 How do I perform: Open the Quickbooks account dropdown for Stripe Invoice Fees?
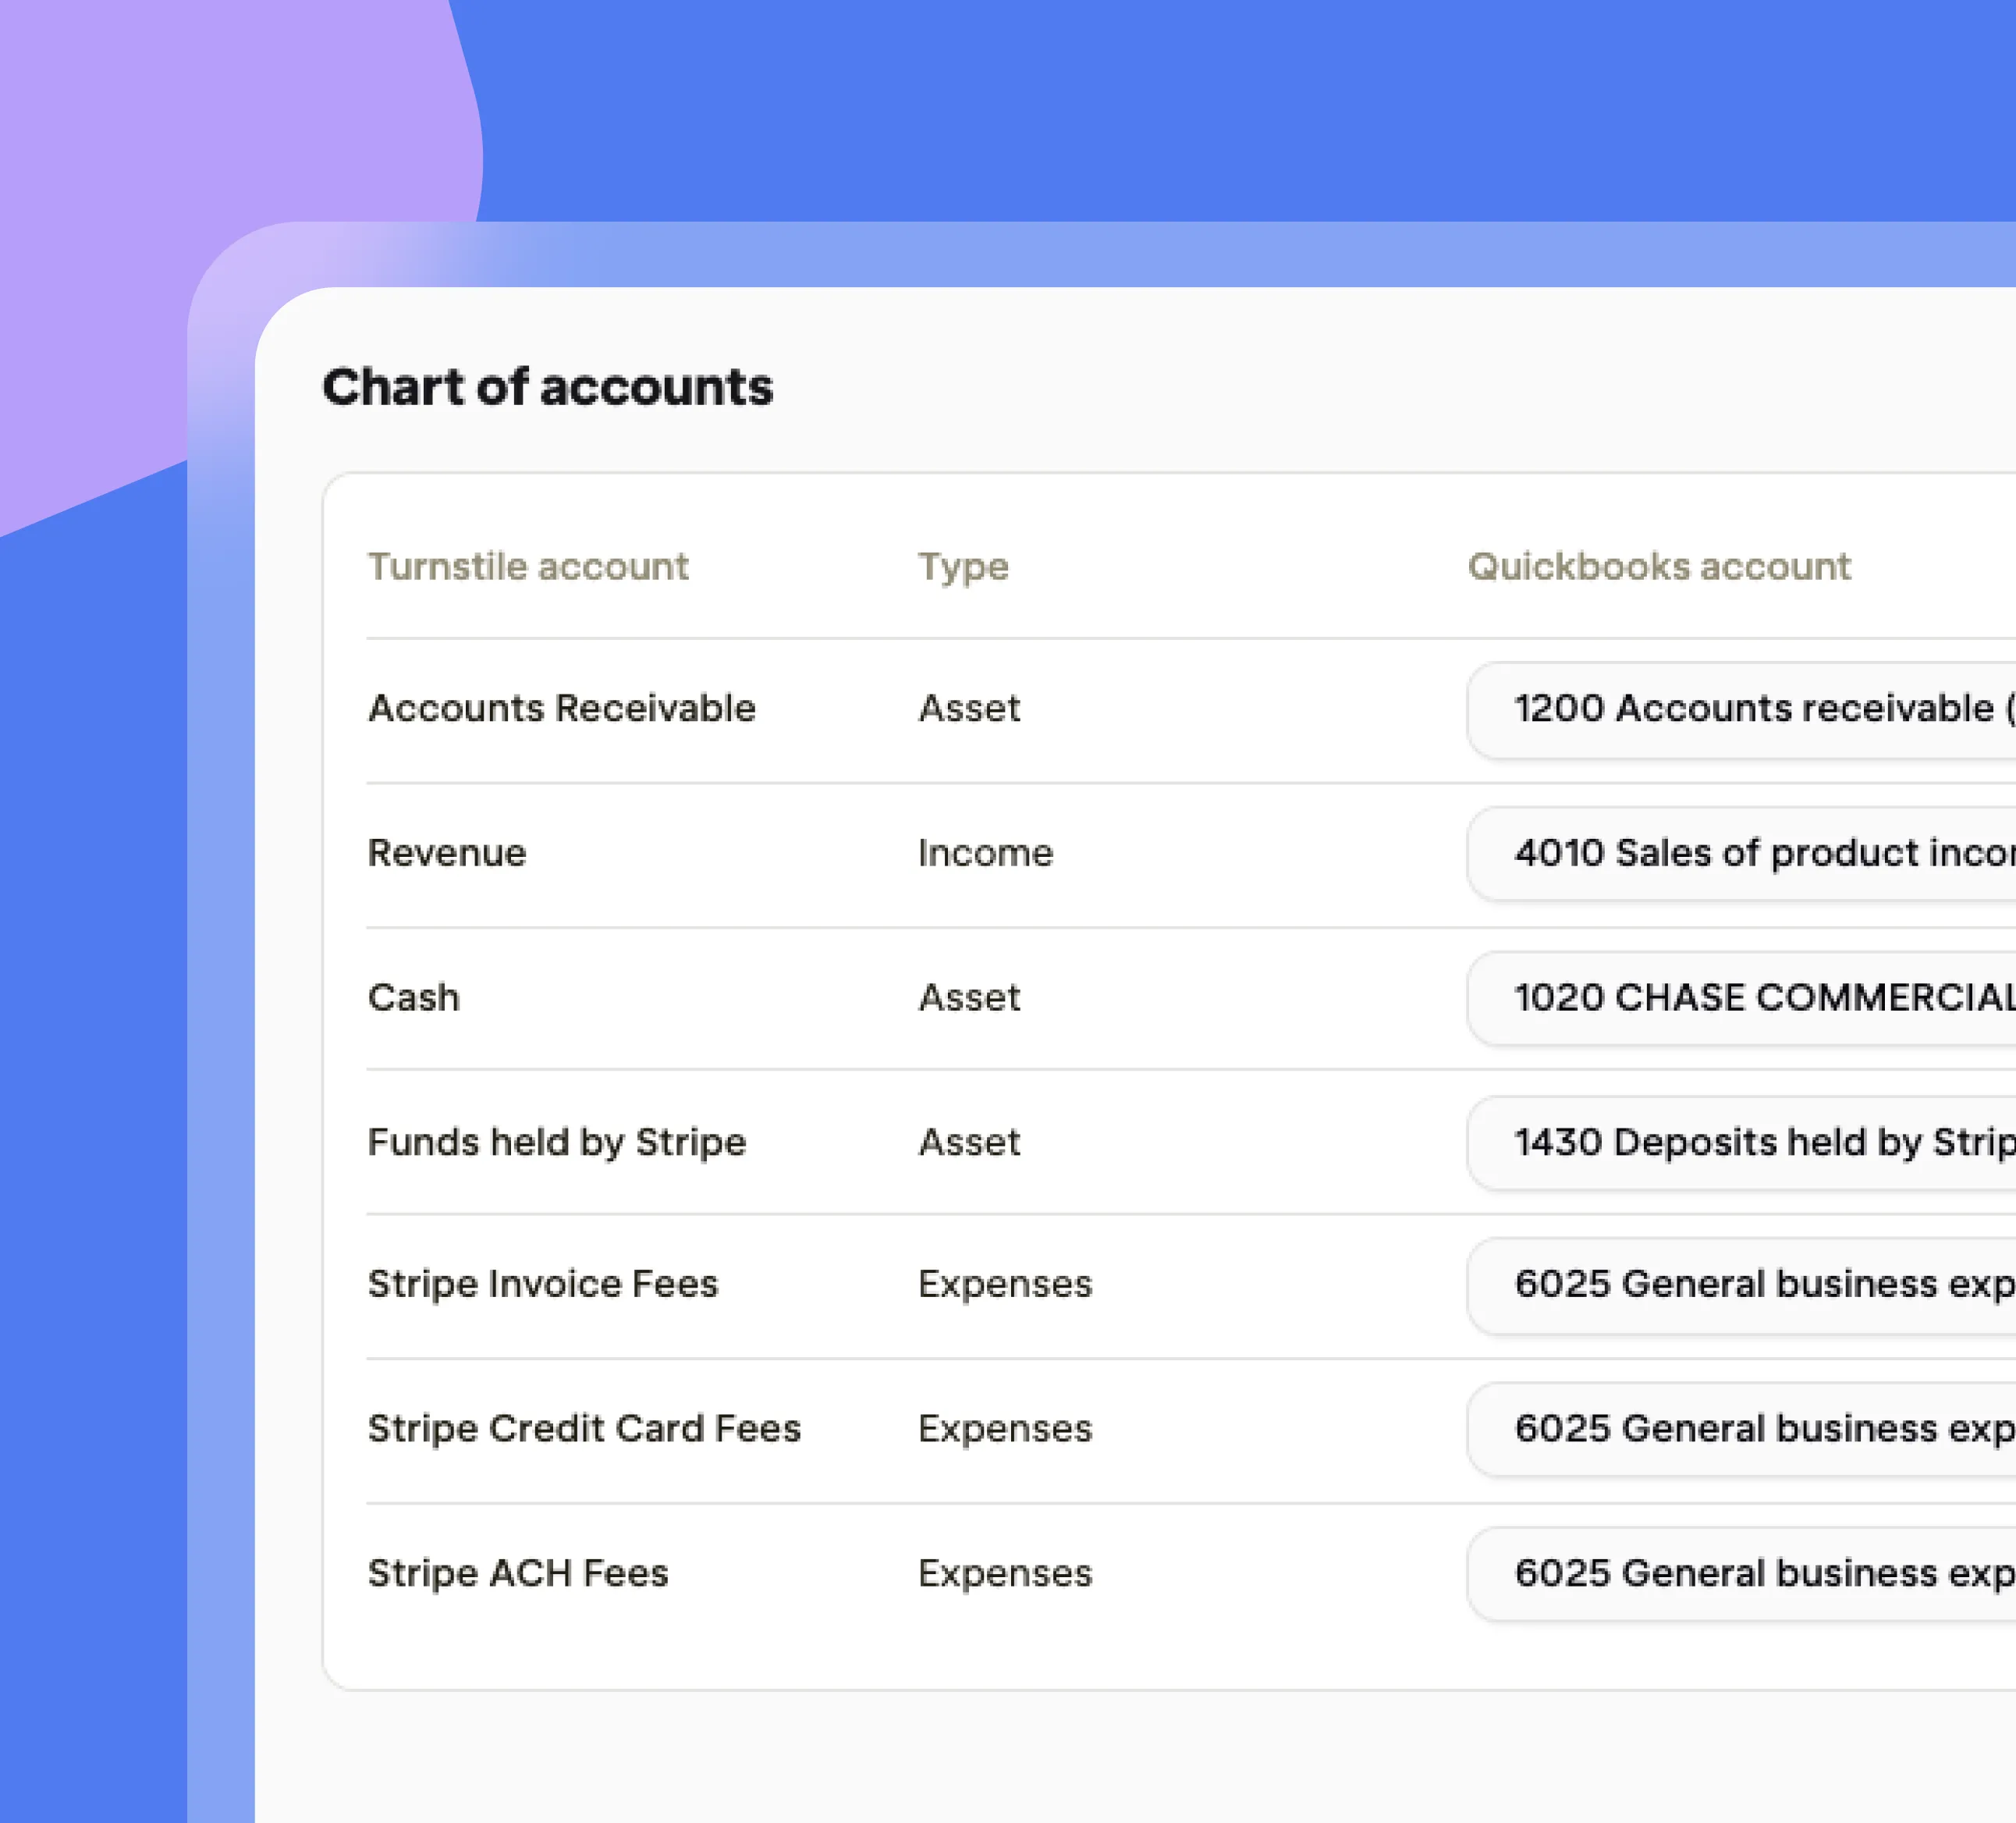point(1750,1286)
